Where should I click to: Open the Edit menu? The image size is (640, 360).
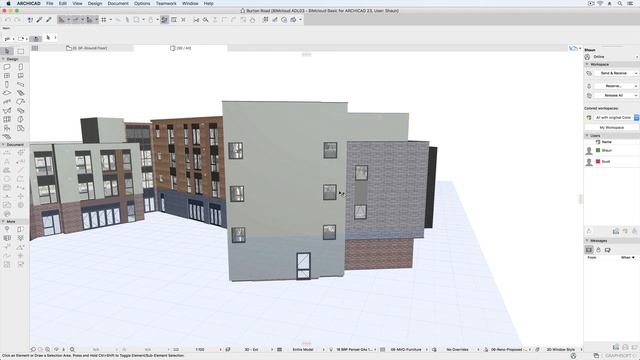coord(62,3)
